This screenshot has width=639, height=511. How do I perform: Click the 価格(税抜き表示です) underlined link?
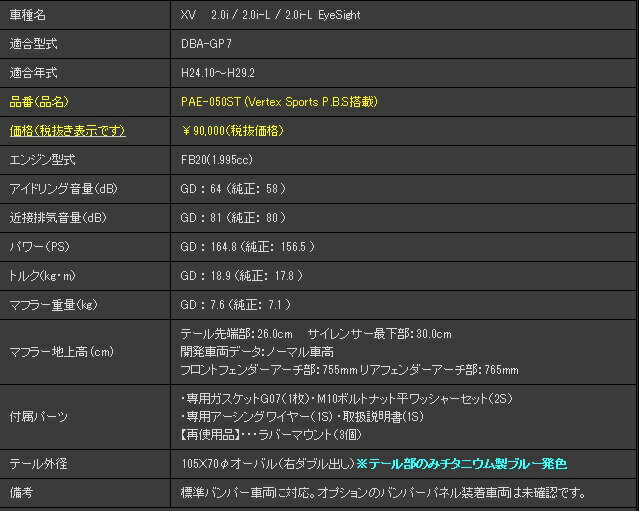[67, 130]
